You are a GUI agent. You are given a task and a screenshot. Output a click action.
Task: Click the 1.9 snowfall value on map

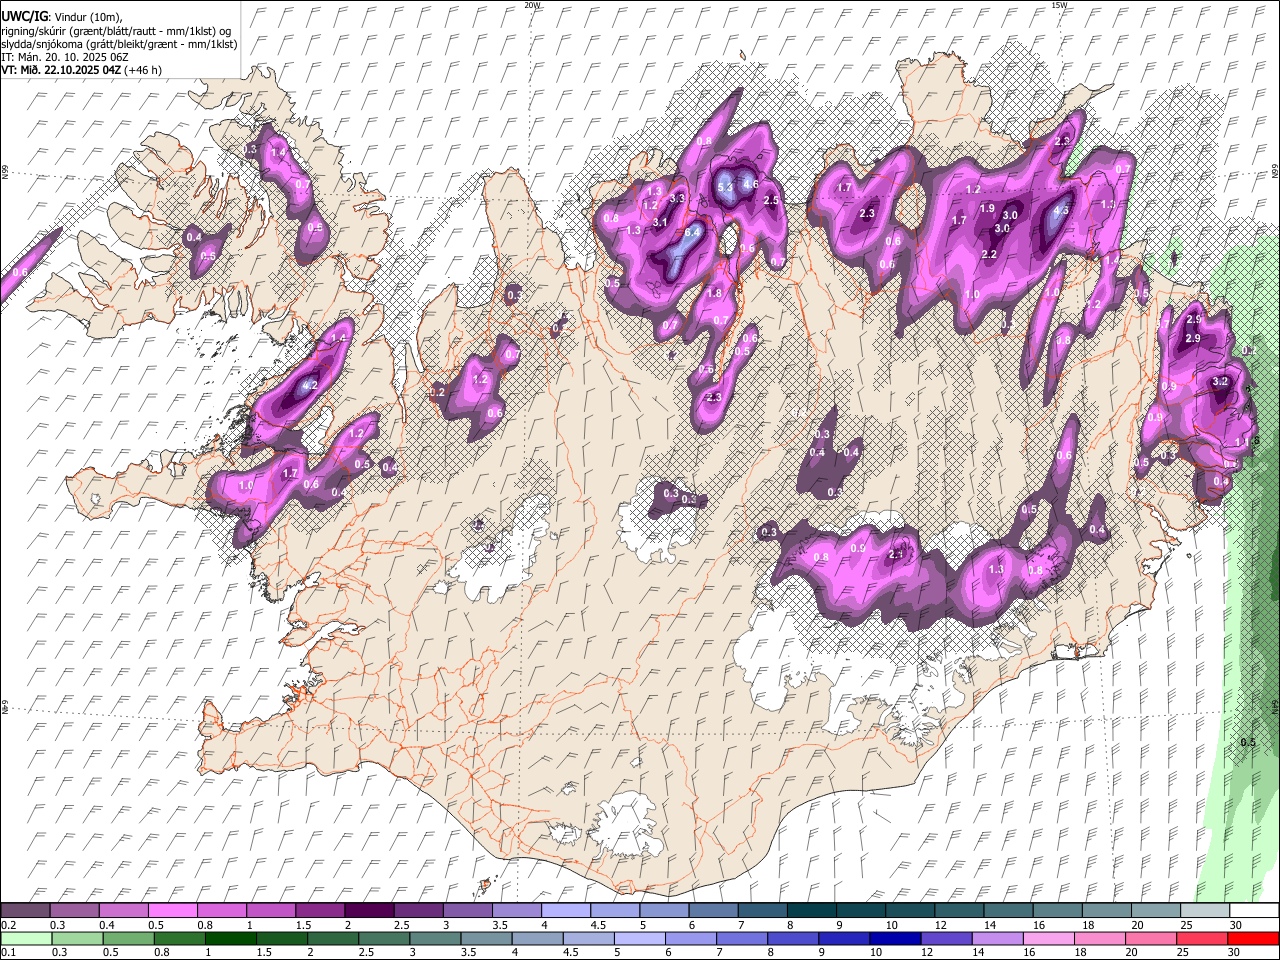tap(987, 209)
